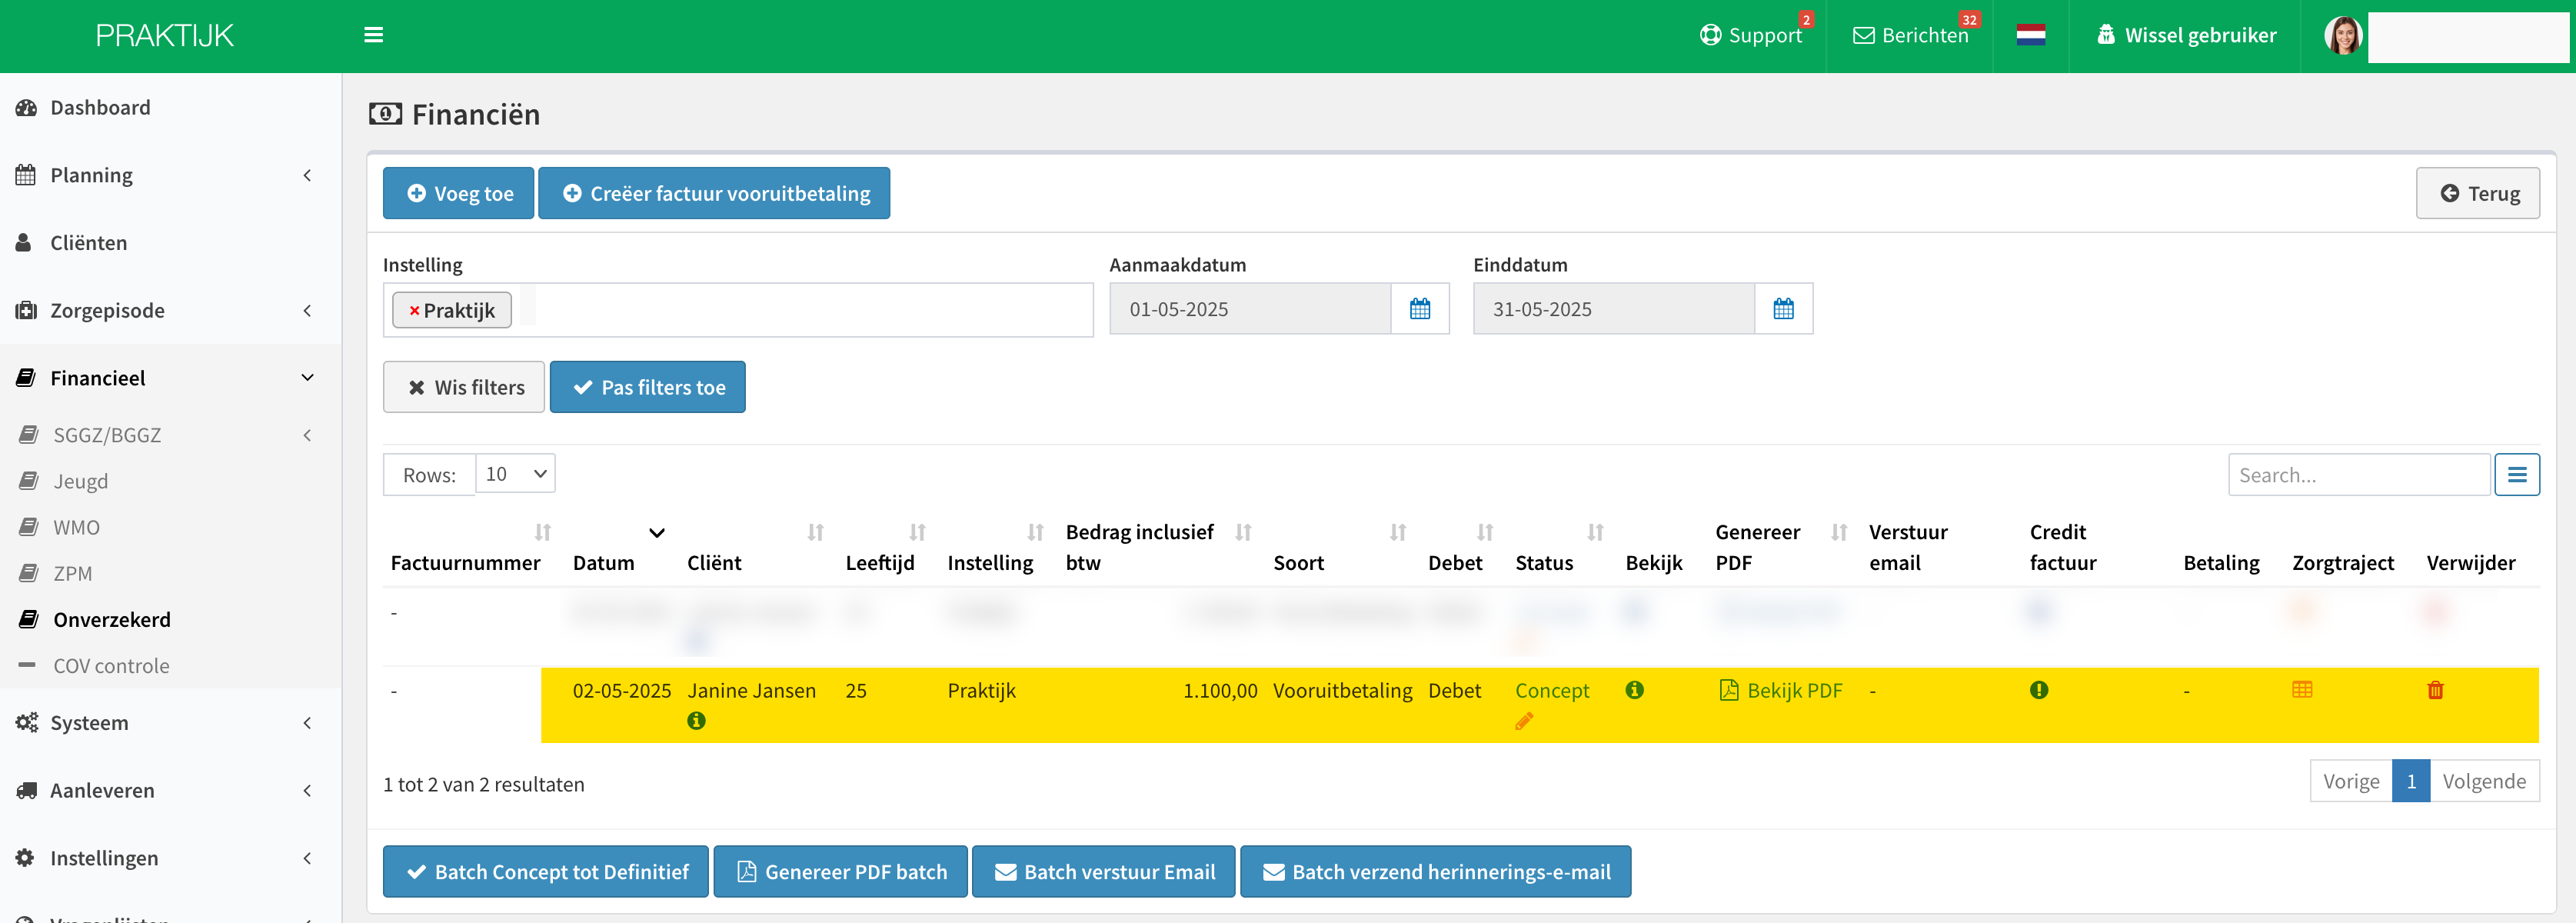This screenshot has height=923, width=2576.
Task: Clear filters with Wis filters
Action: point(463,387)
